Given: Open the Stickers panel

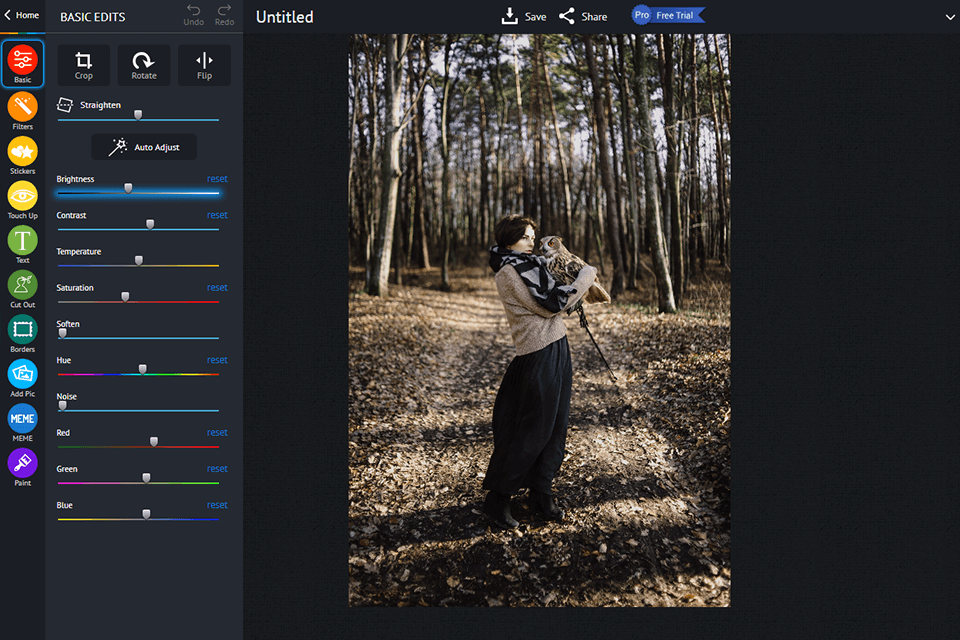Looking at the screenshot, I should click(22, 152).
